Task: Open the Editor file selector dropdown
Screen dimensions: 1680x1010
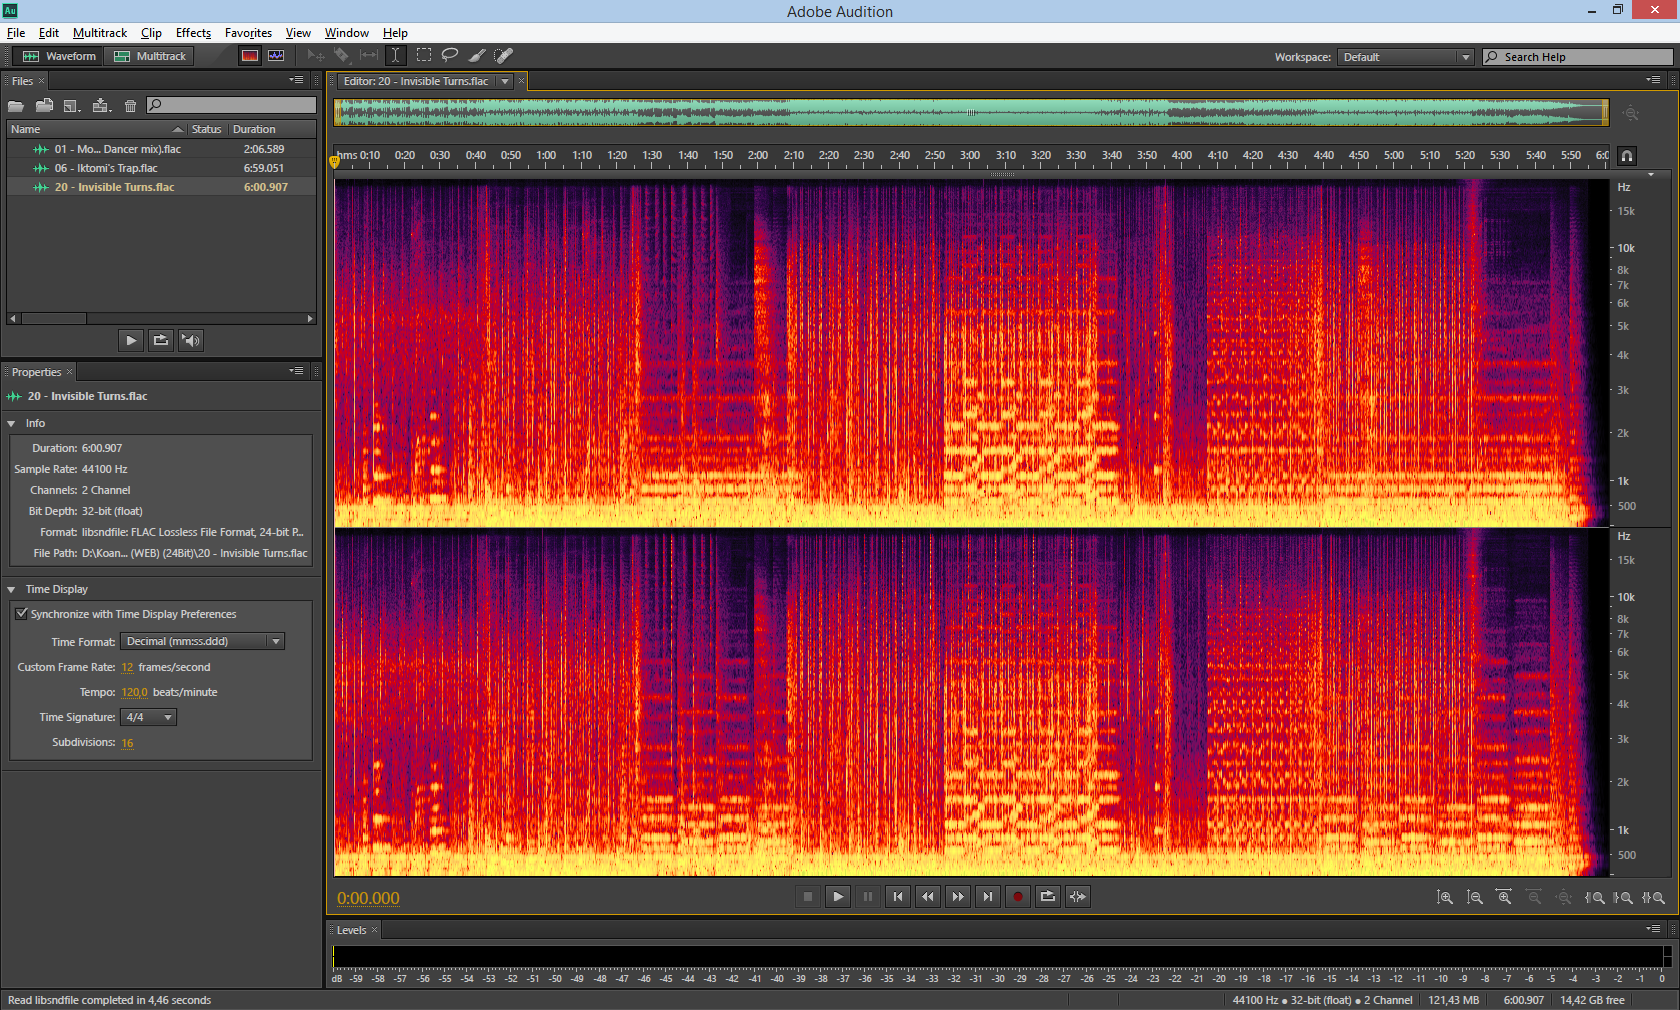Action: click(x=505, y=81)
